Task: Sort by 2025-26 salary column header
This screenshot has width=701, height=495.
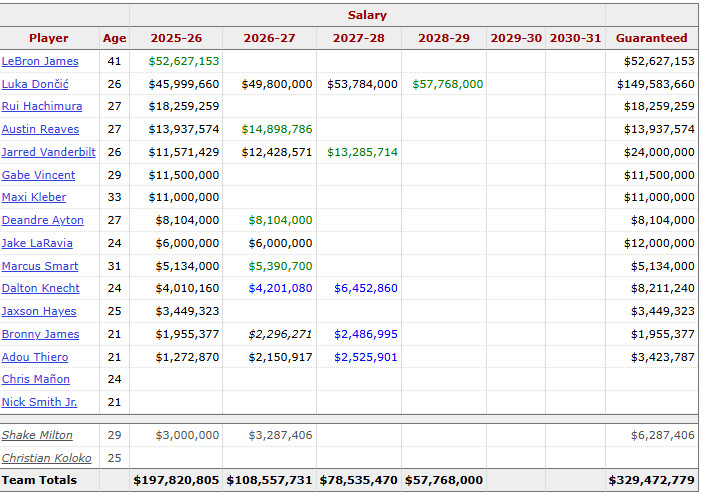Action: click(176, 38)
